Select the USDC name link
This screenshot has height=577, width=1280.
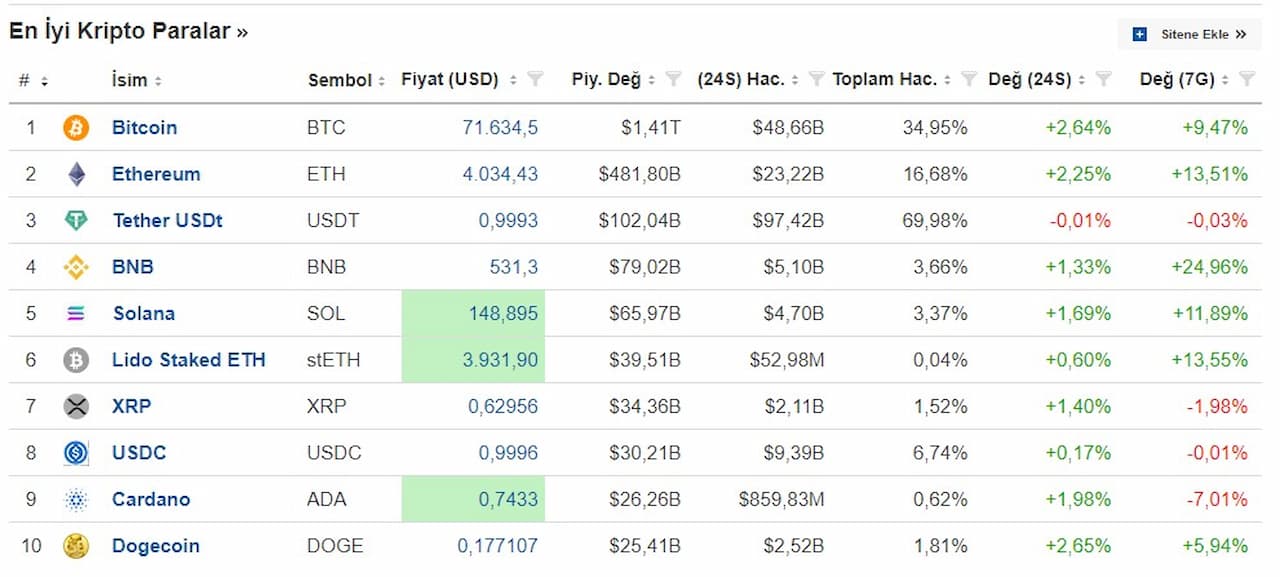click(x=139, y=453)
